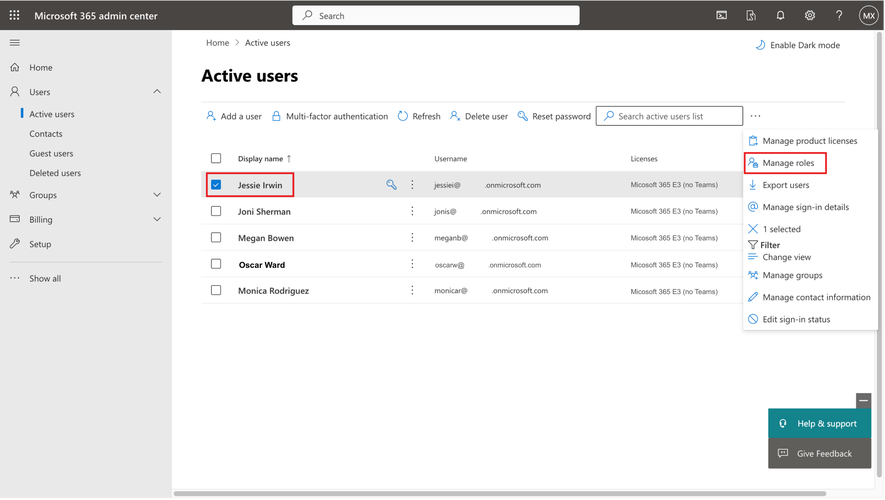Open Deleted users in the sidebar
Image resolution: width=885 pixels, height=500 pixels.
tap(55, 173)
